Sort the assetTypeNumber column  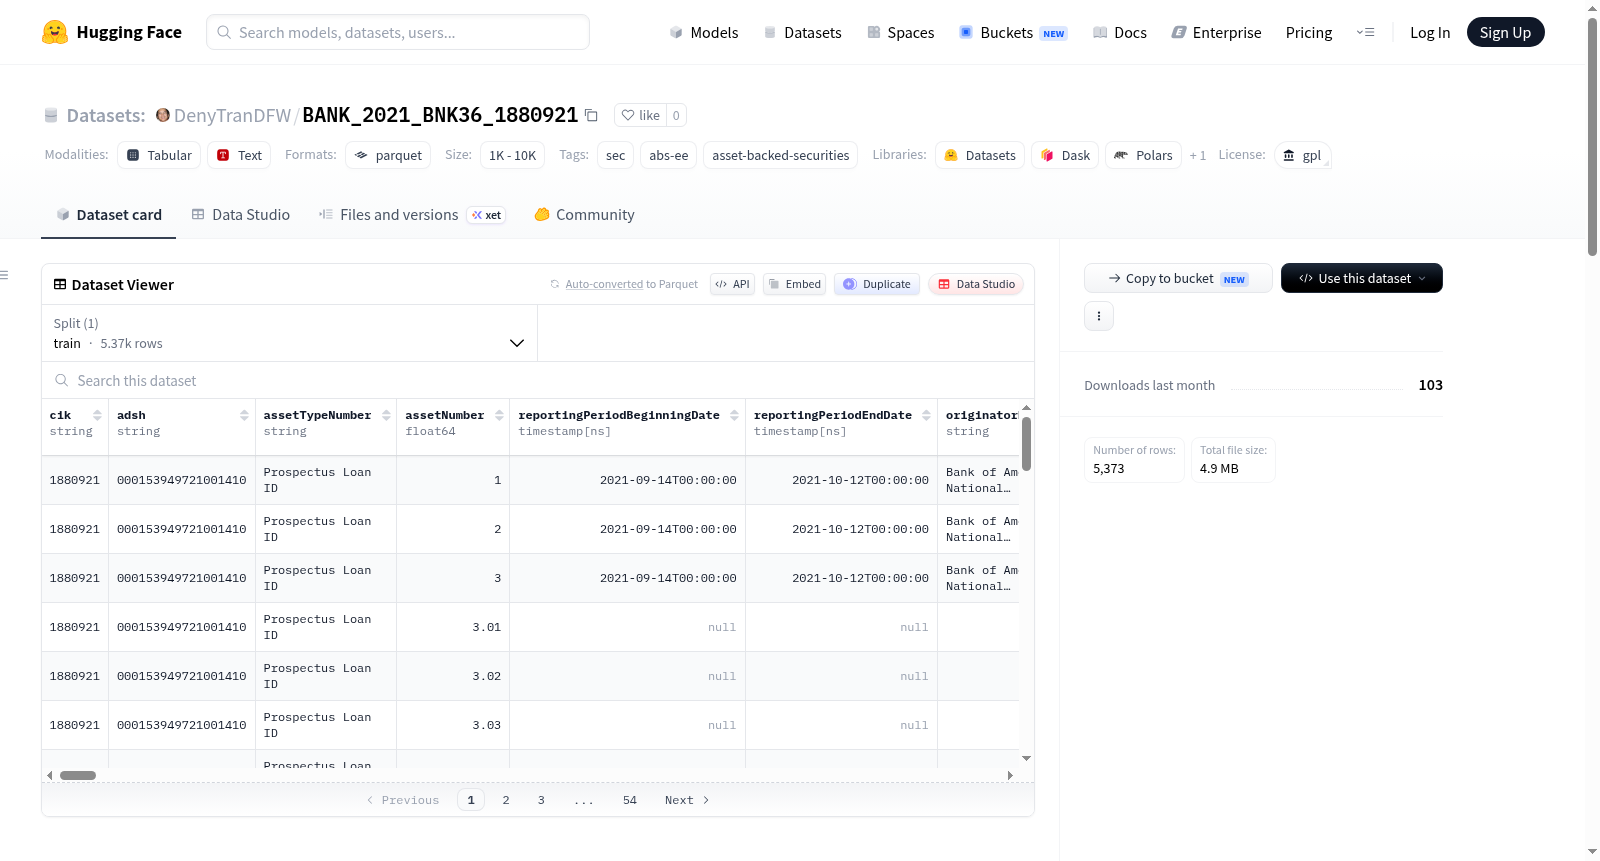[386, 415]
